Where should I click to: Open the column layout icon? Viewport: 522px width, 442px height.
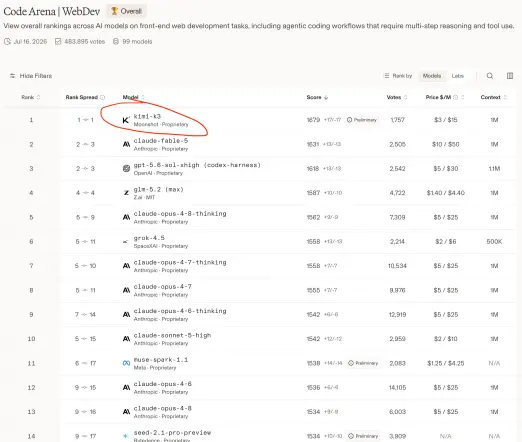coord(510,76)
